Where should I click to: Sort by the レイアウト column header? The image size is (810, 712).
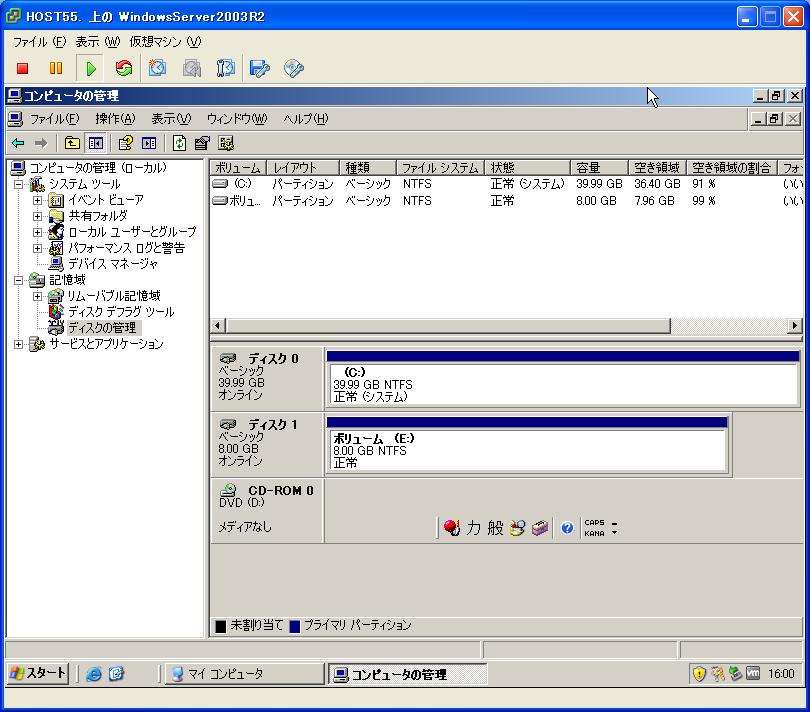[x=303, y=168]
